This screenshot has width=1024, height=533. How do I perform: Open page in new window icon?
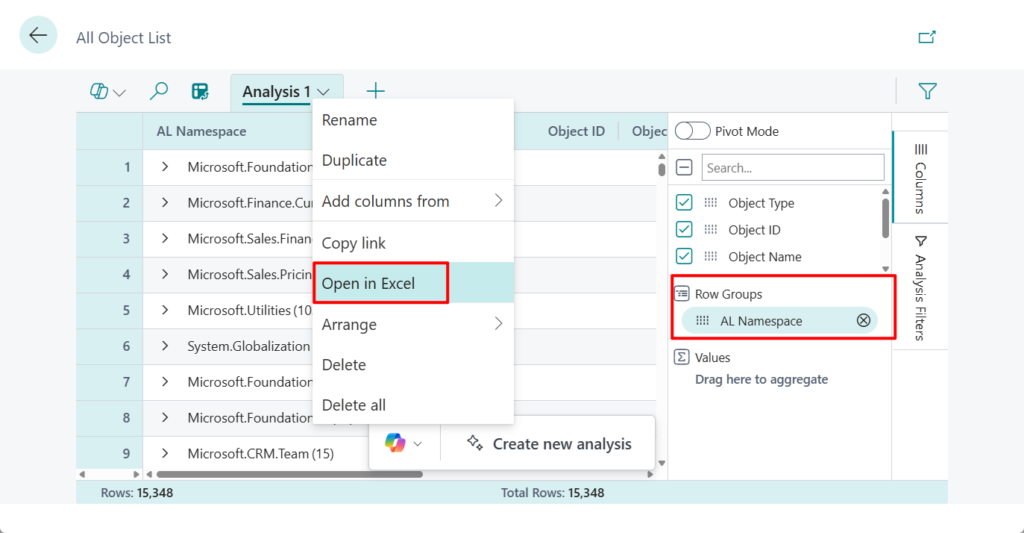pyautogui.click(x=927, y=37)
